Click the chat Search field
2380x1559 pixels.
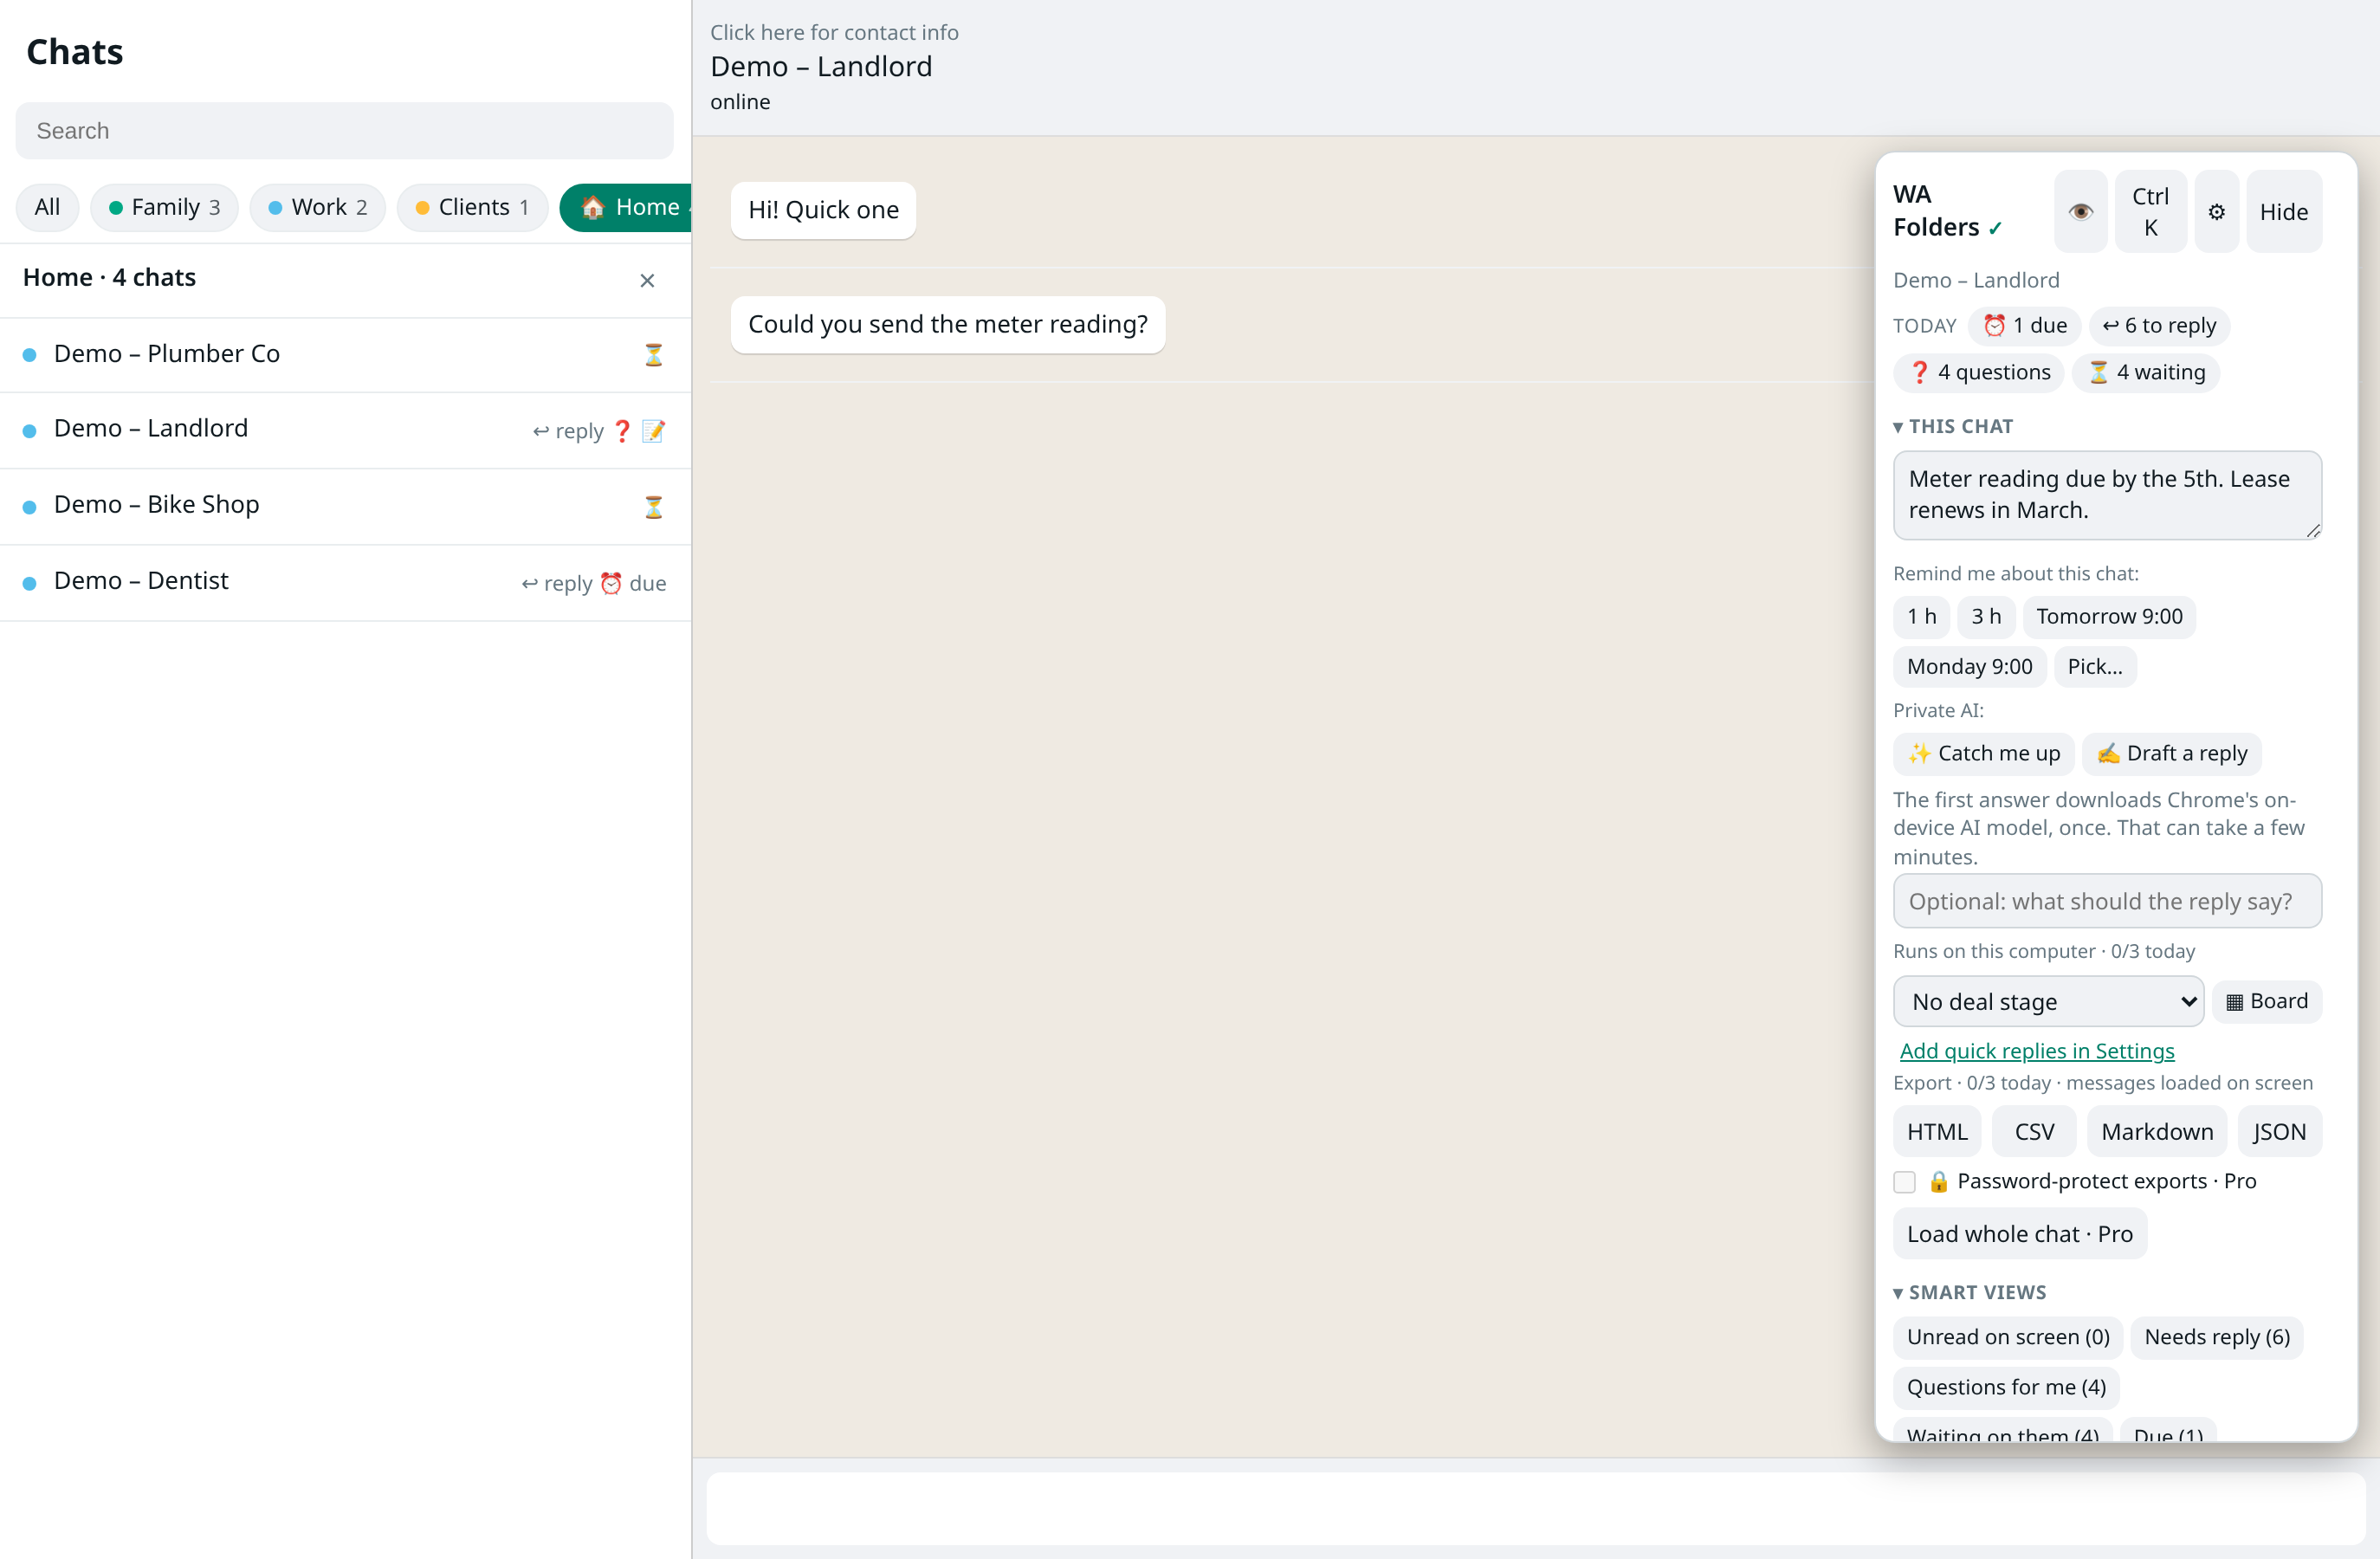(344, 131)
